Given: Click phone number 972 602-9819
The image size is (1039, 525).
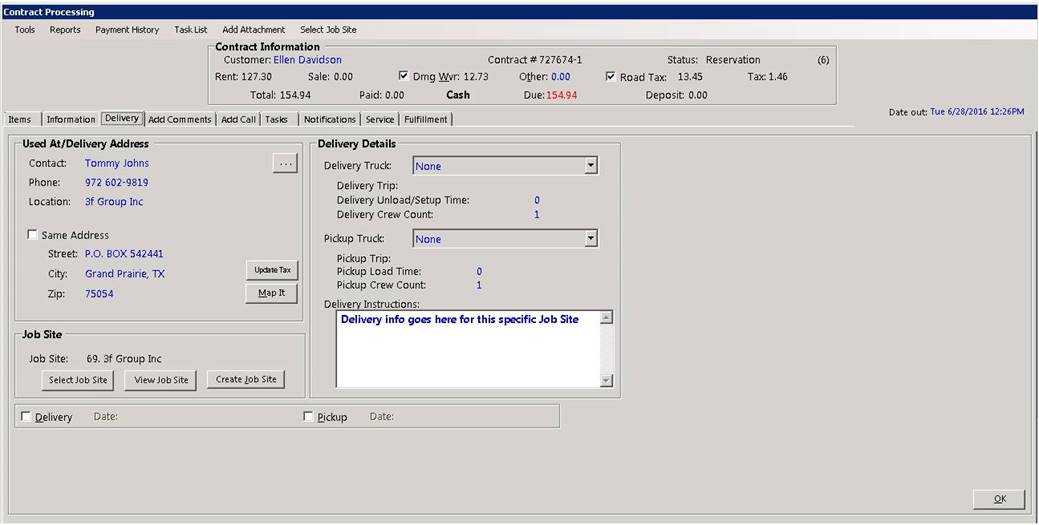Looking at the screenshot, I should coord(117,182).
